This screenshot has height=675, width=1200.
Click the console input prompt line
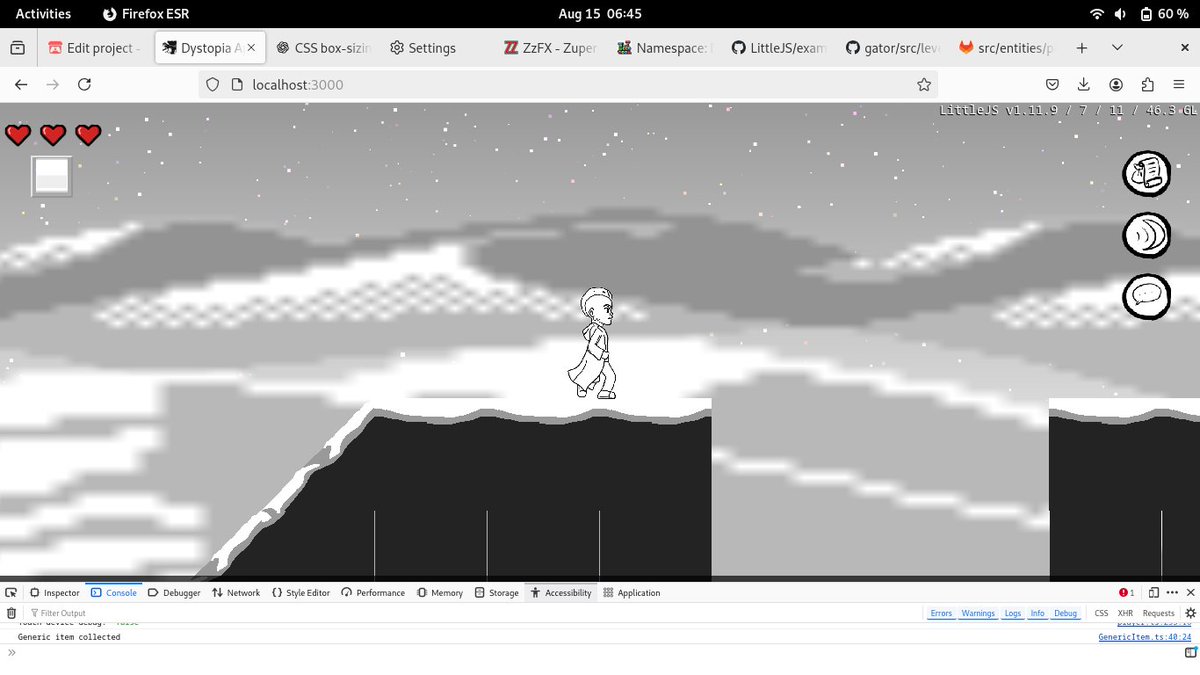pyautogui.click(x=590, y=653)
